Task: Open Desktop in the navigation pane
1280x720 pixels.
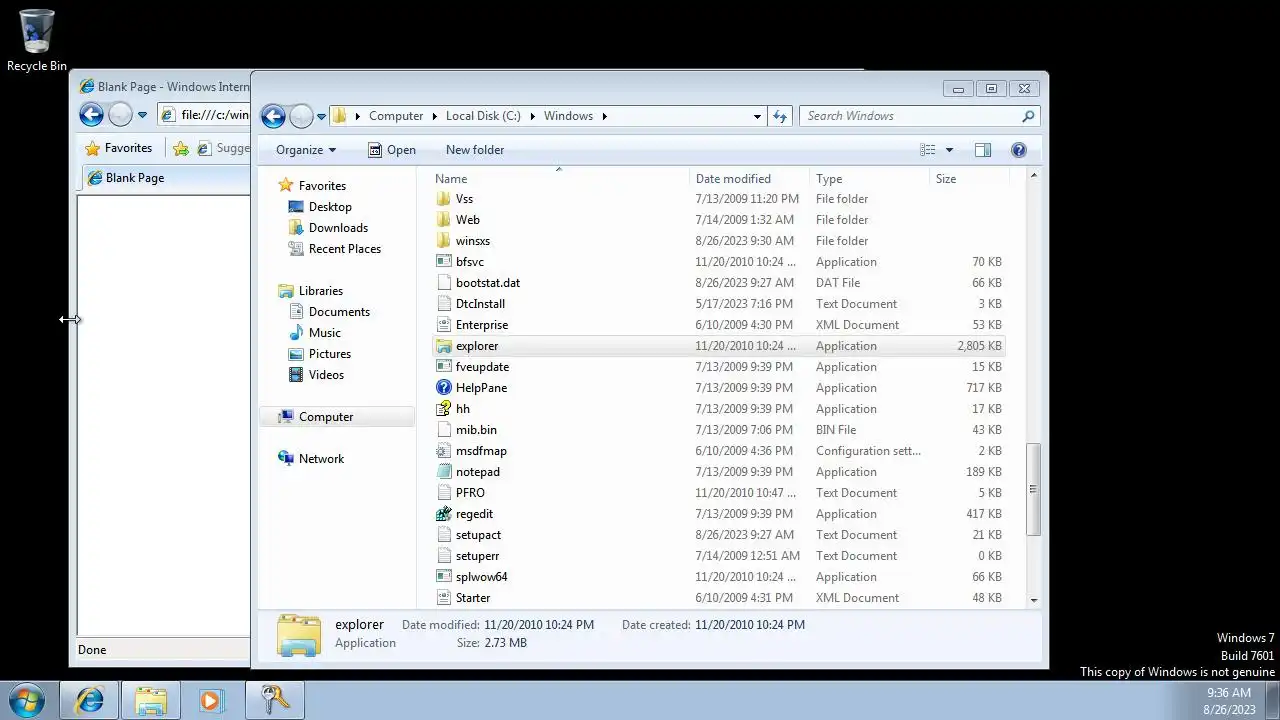Action: pos(329,207)
